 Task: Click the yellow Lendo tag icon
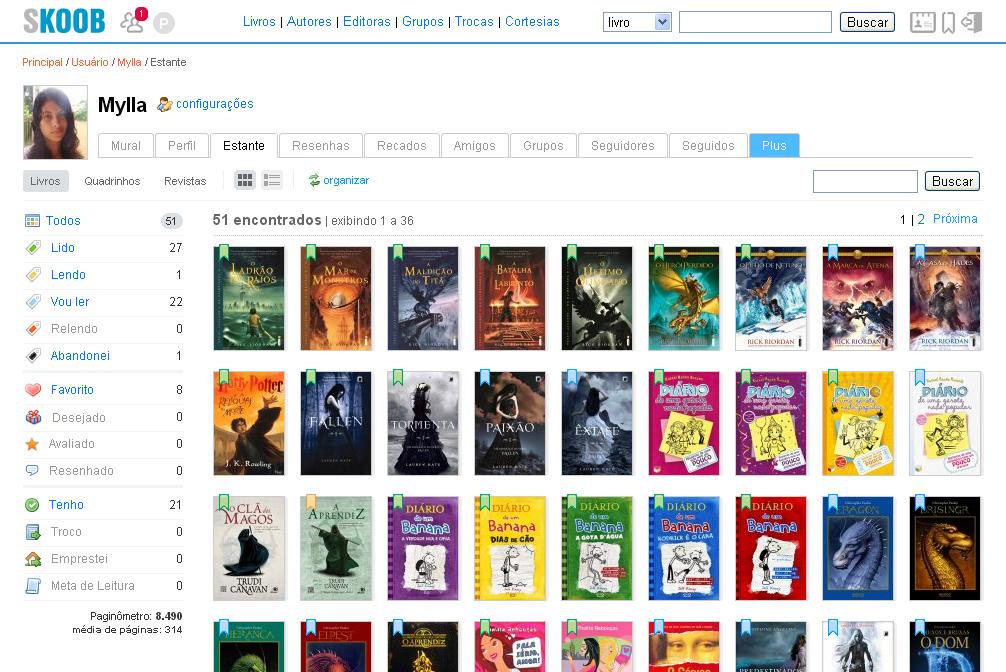click(x=33, y=275)
